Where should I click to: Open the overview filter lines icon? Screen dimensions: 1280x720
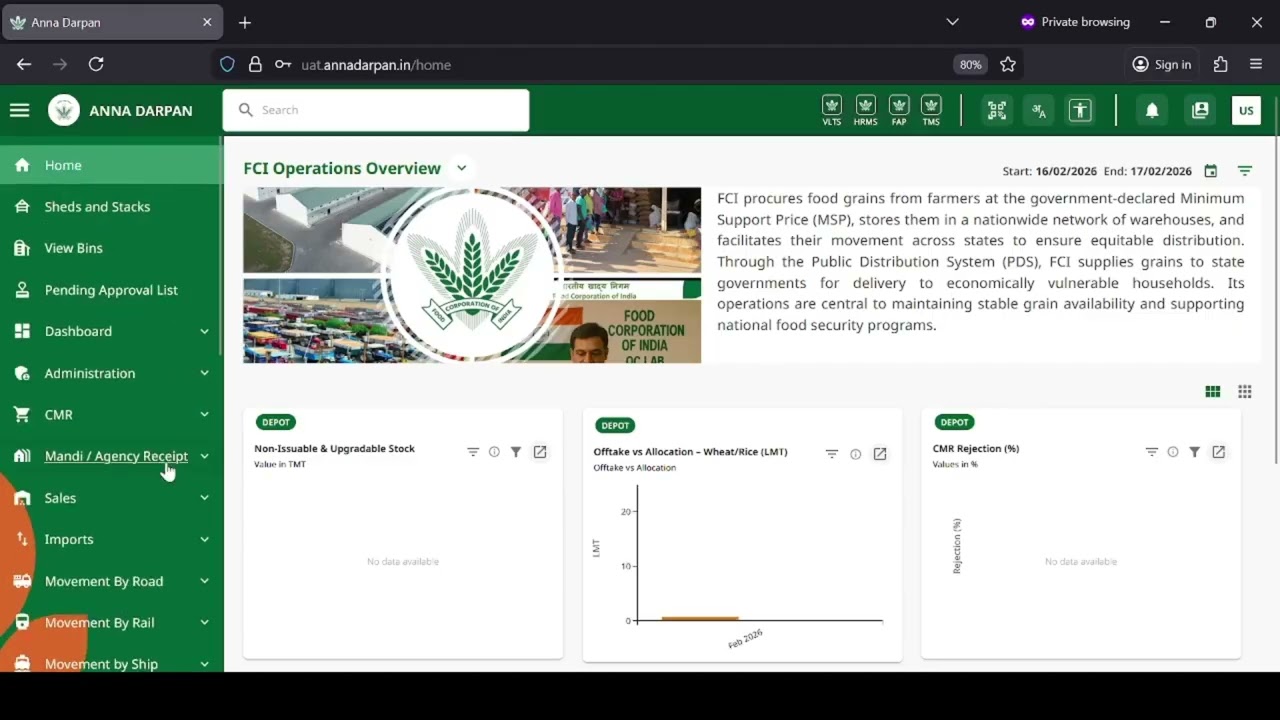(x=1245, y=171)
